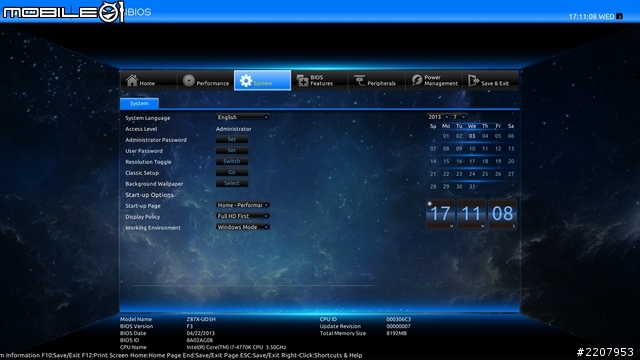Open the Power Management tab
The width and height of the screenshot is (640, 360).
(433, 80)
